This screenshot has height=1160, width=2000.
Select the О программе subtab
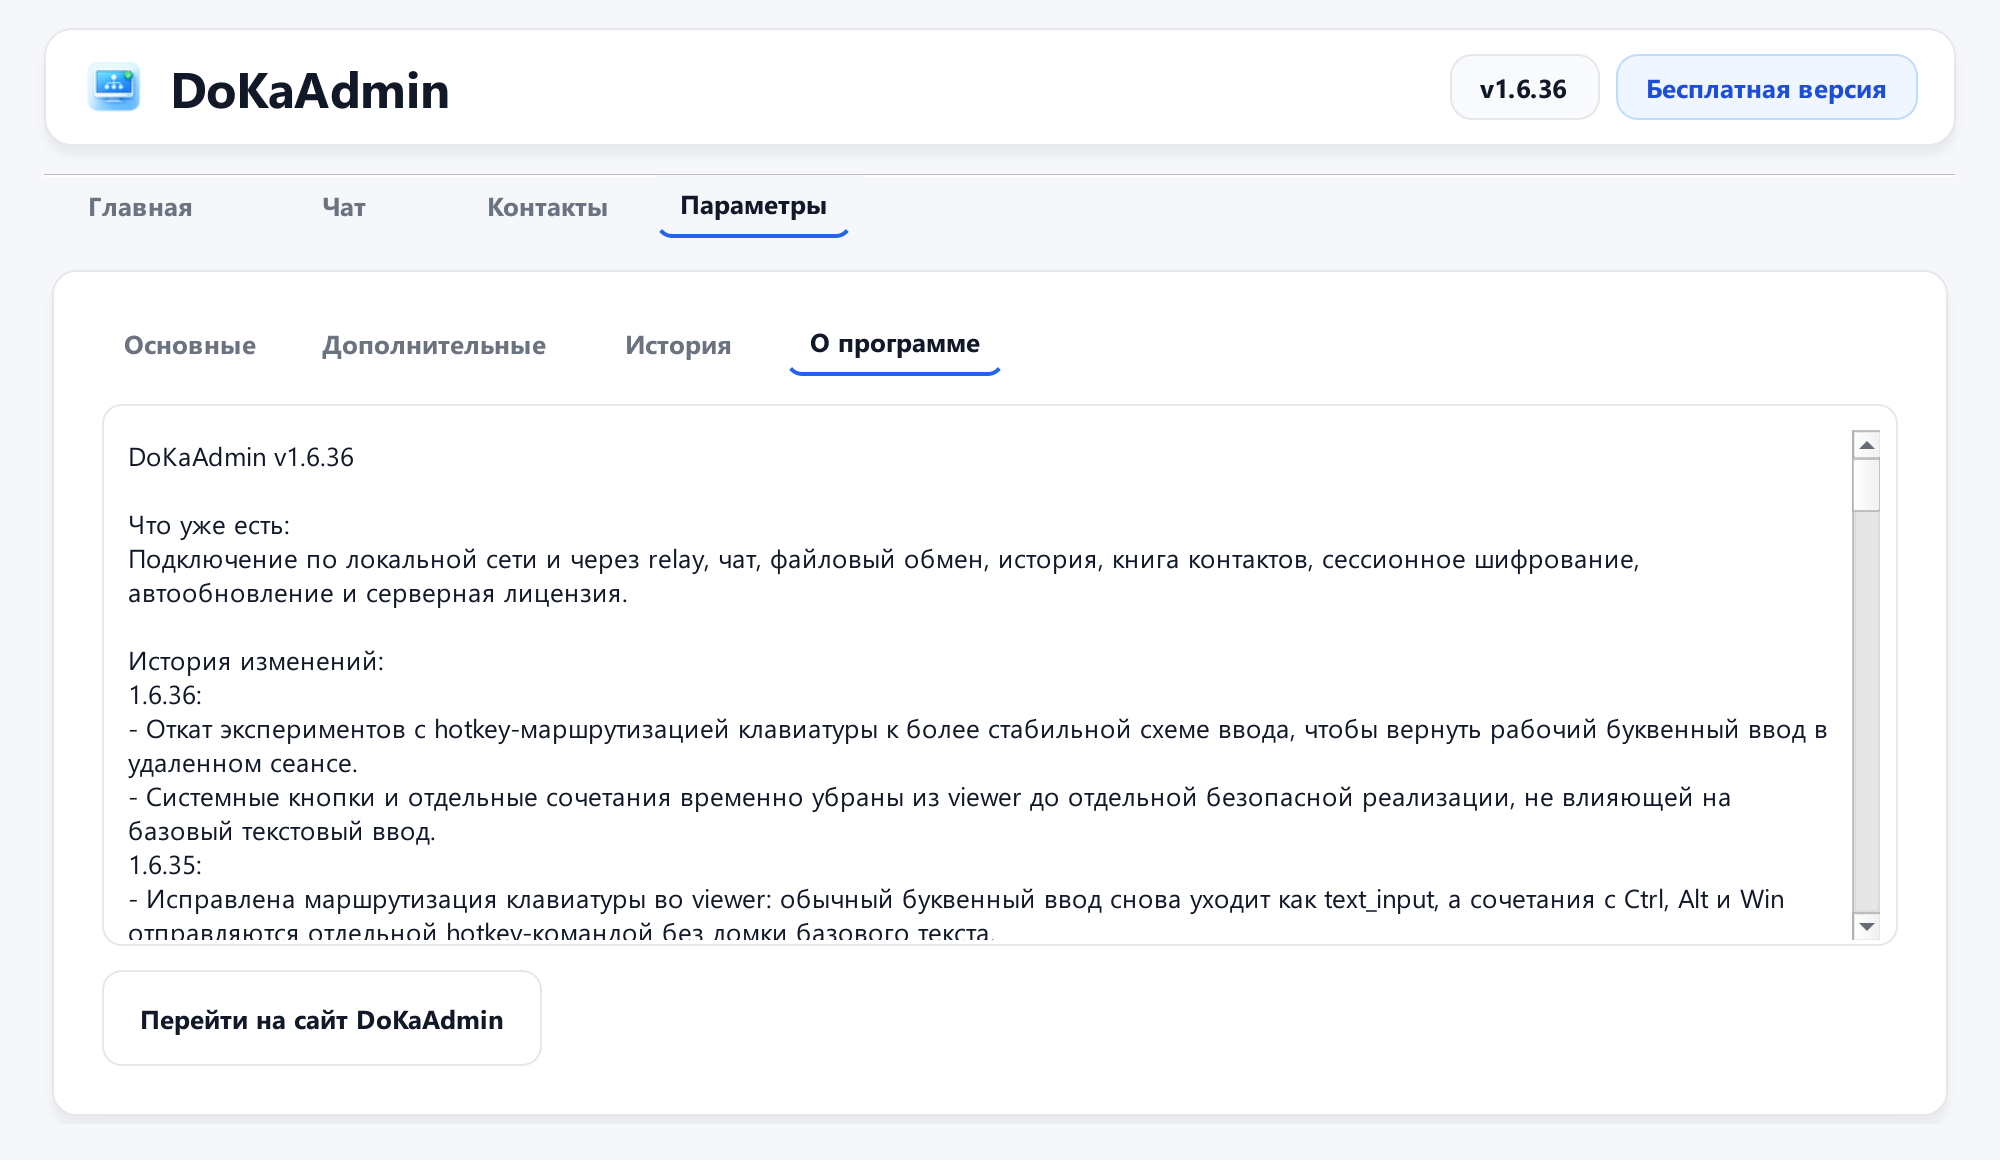point(895,343)
